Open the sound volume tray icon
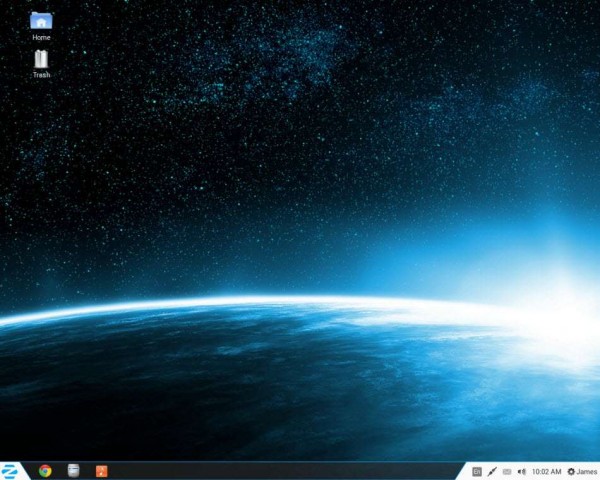Image resolution: width=600 pixels, height=480 pixels. coord(521,472)
